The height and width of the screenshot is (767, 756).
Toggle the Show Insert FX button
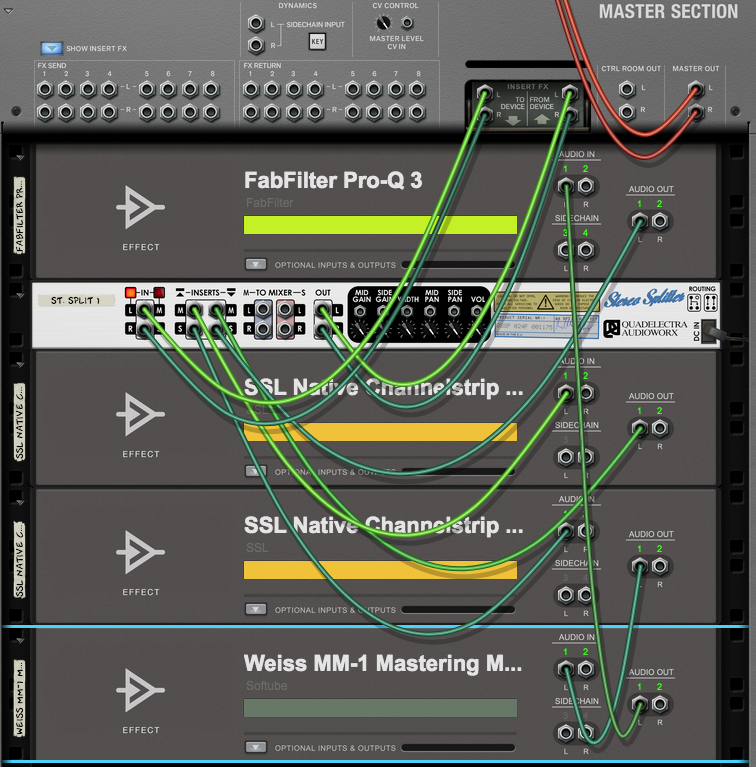tap(51, 48)
